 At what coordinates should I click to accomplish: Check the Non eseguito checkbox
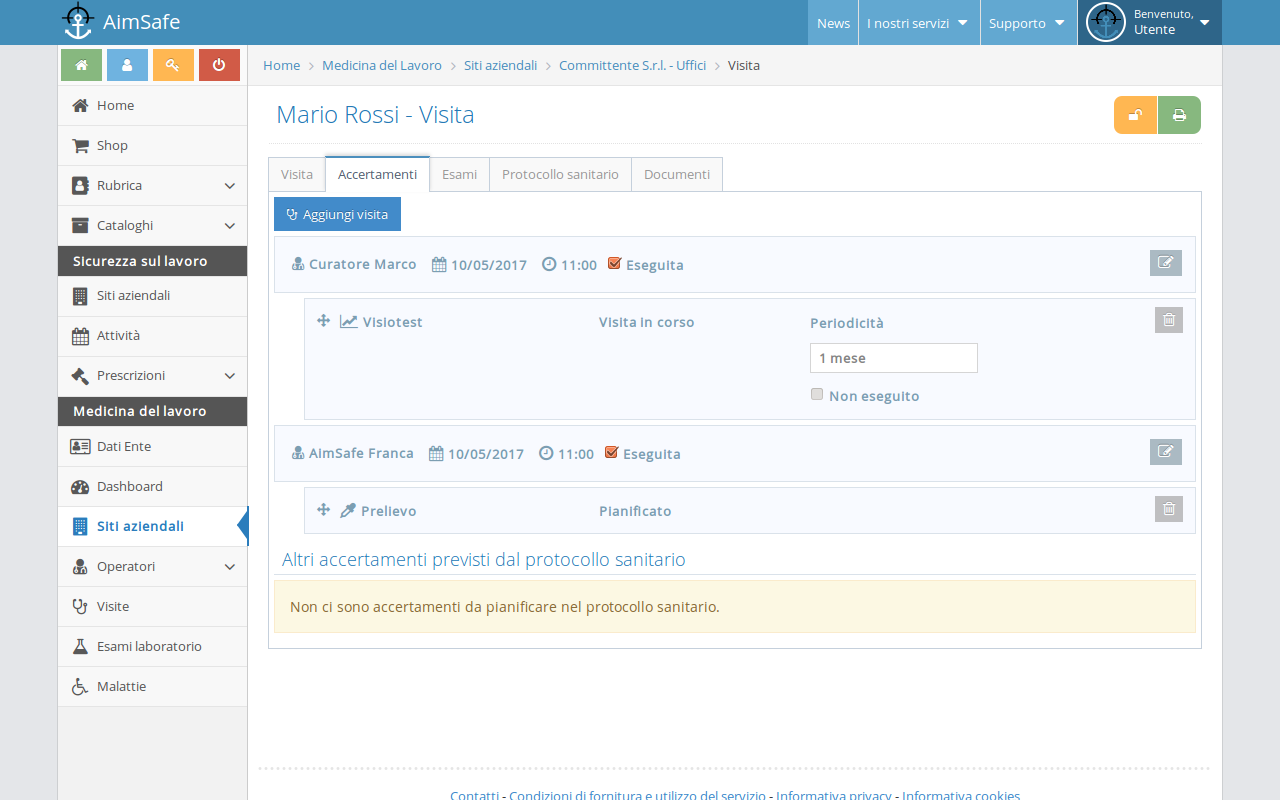[817, 394]
